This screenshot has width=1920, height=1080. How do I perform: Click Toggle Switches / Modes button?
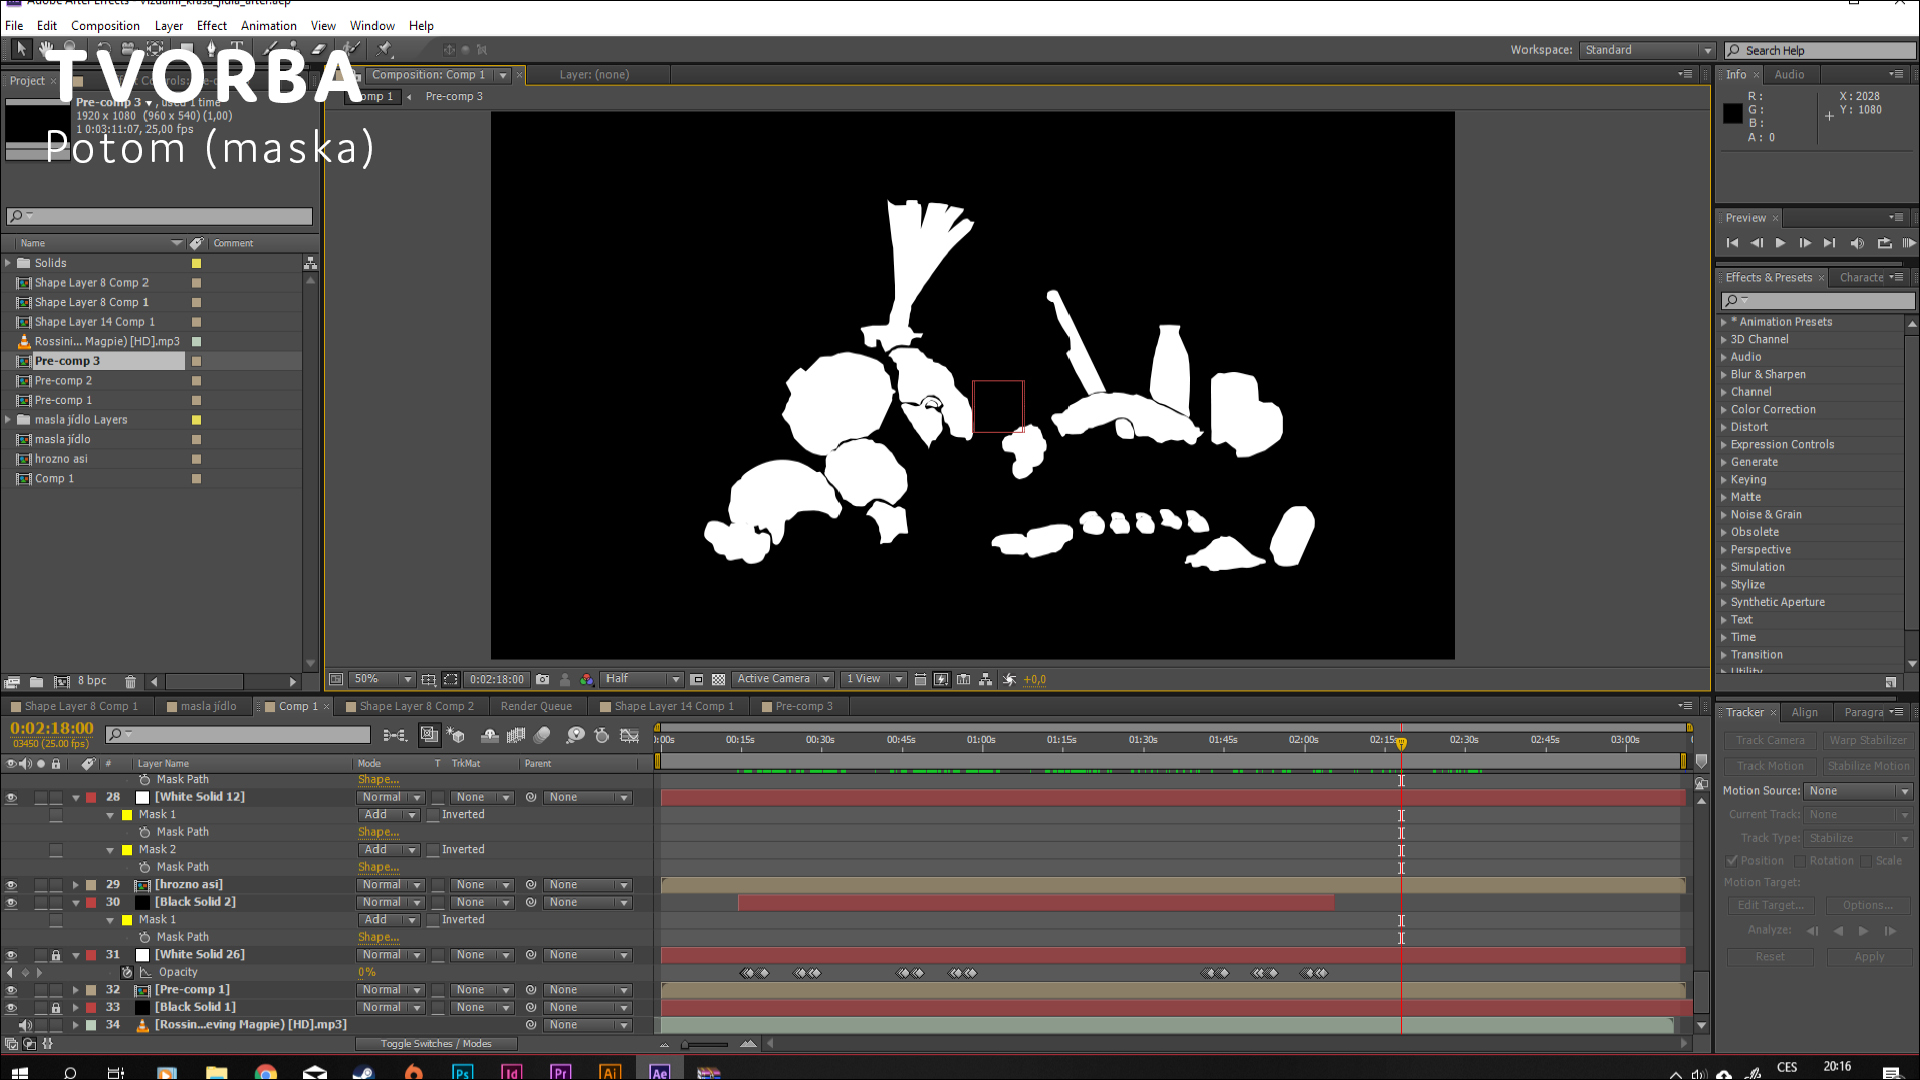[x=436, y=1044]
